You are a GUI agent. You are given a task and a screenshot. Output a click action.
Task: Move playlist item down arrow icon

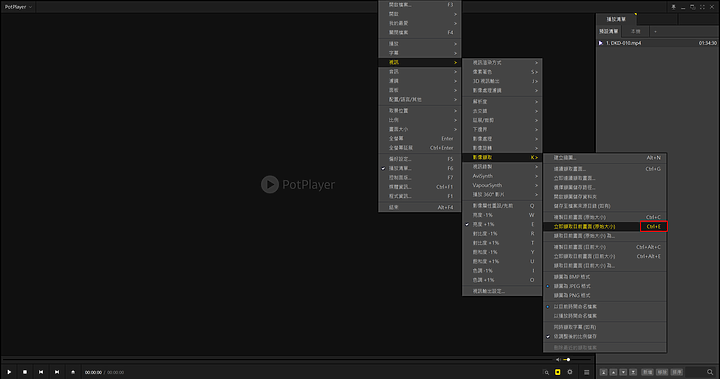pos(623,372)
